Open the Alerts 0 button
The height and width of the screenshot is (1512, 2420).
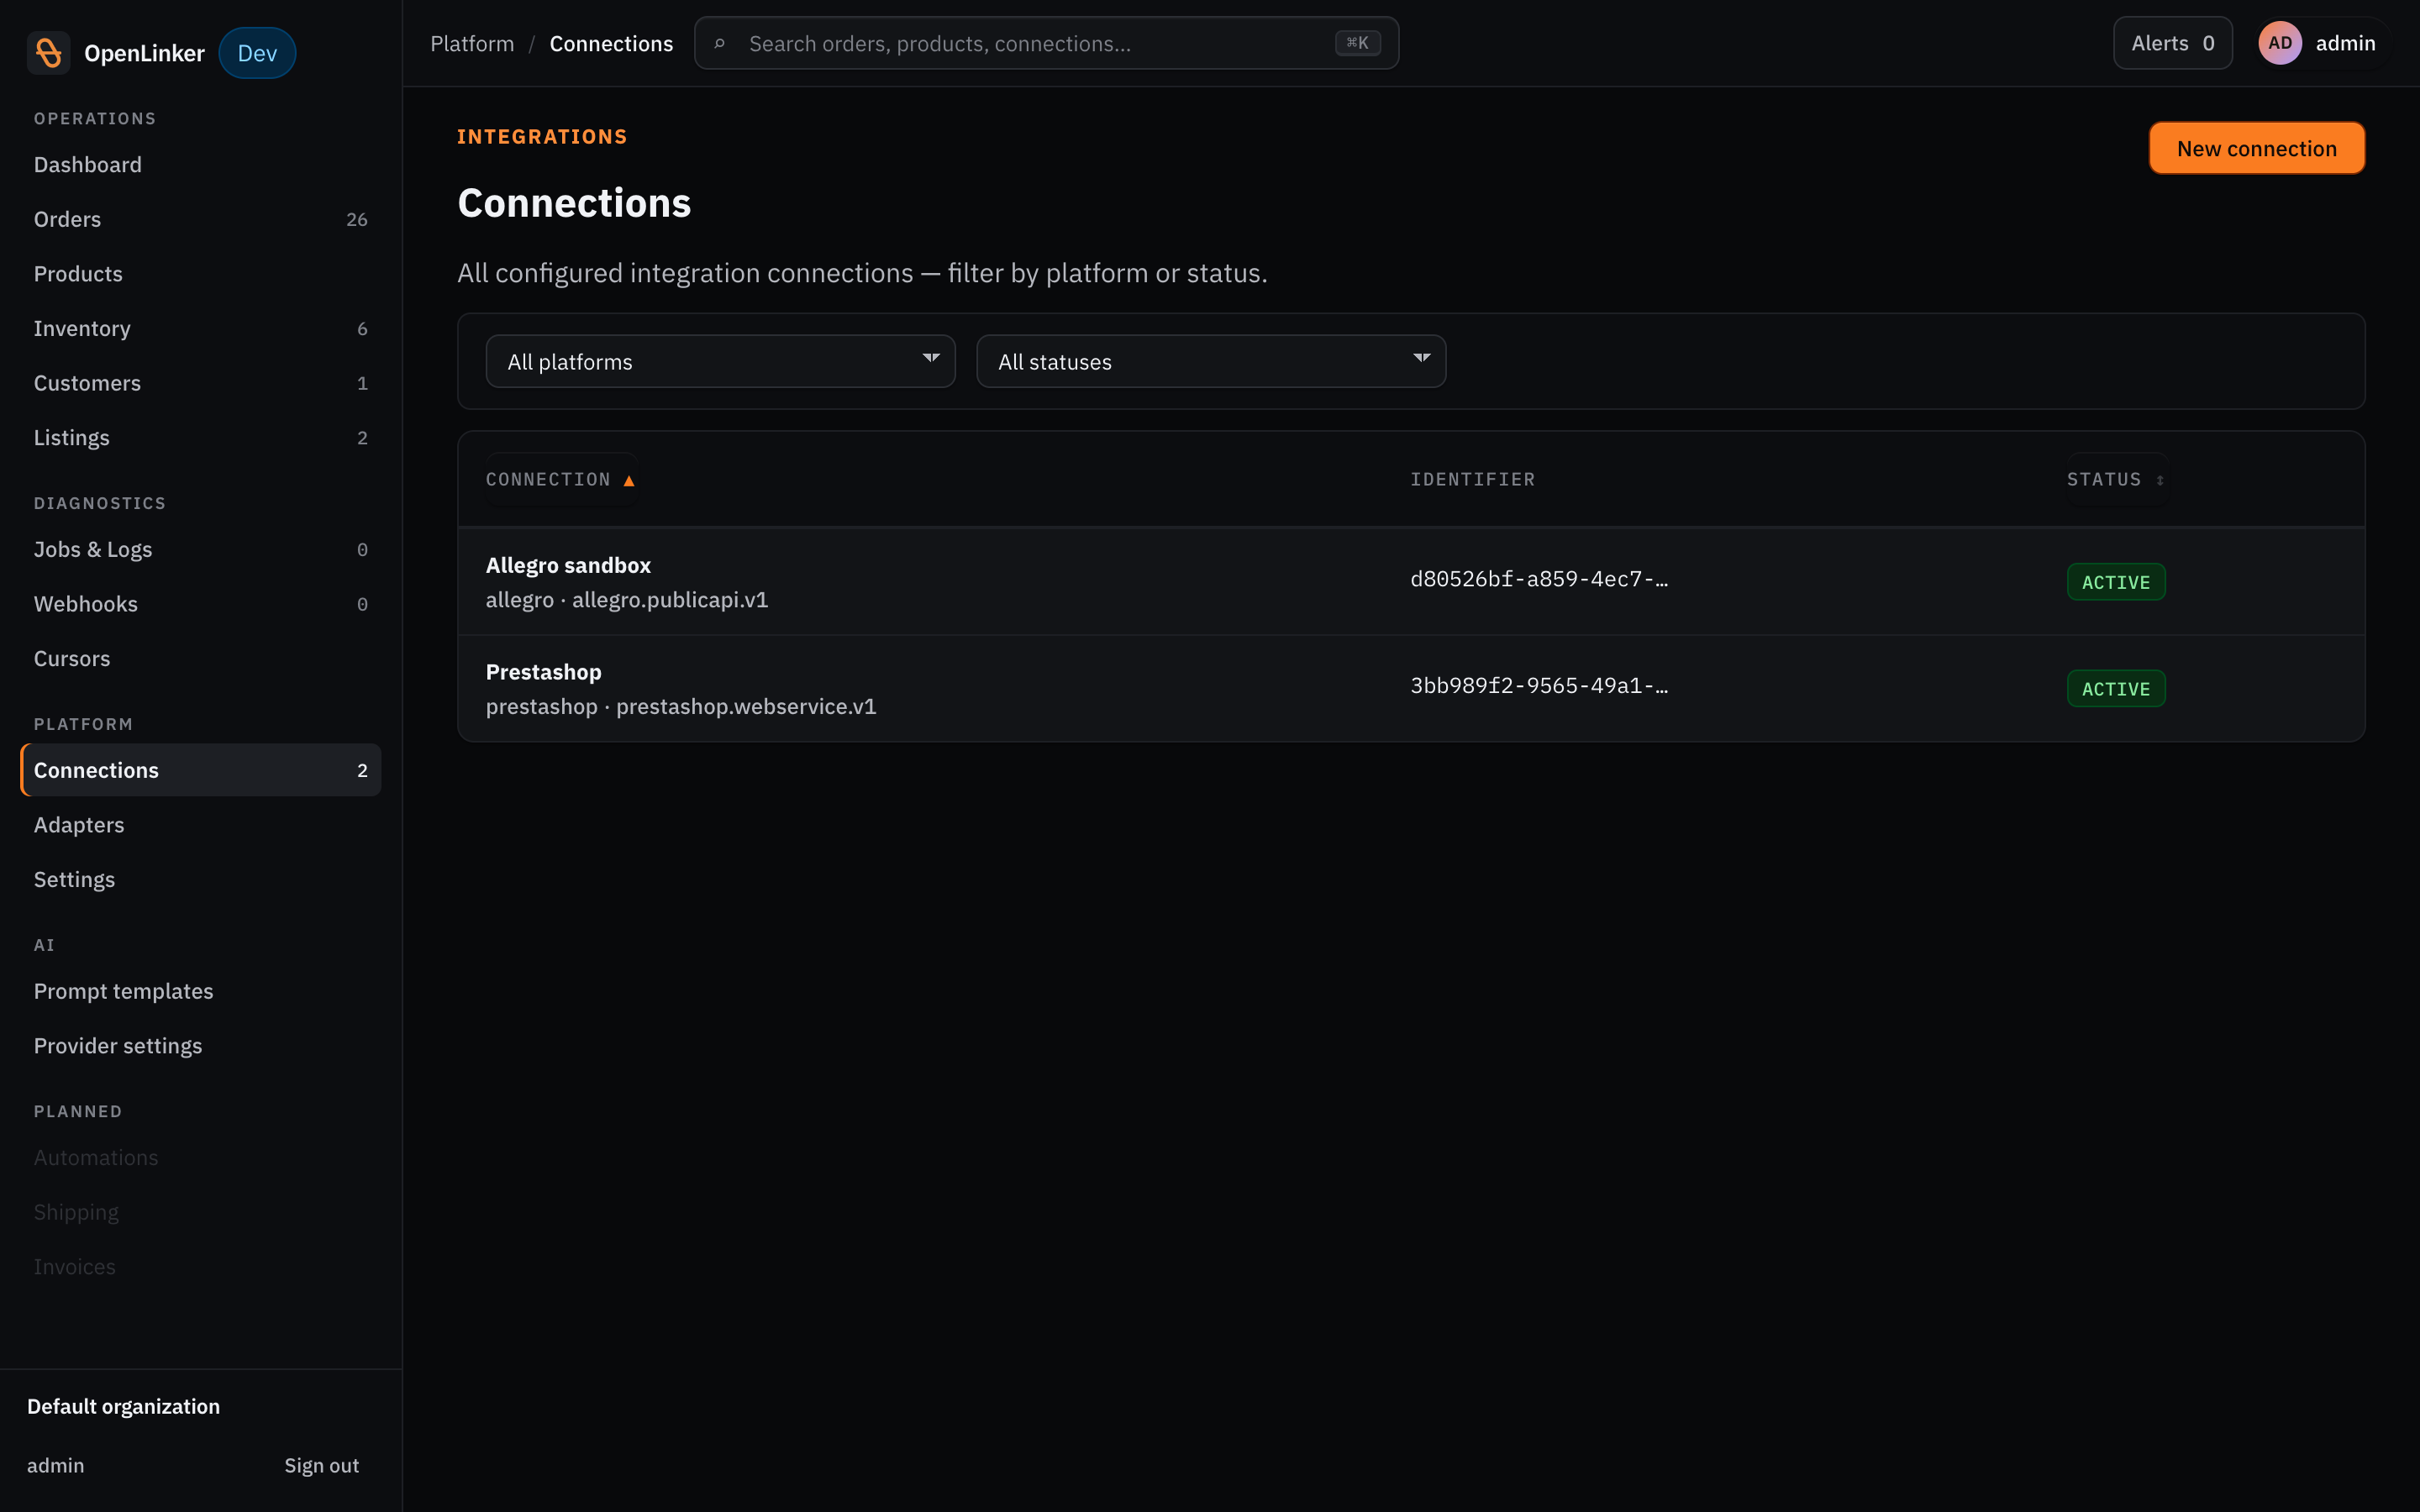coord(2172,43)
